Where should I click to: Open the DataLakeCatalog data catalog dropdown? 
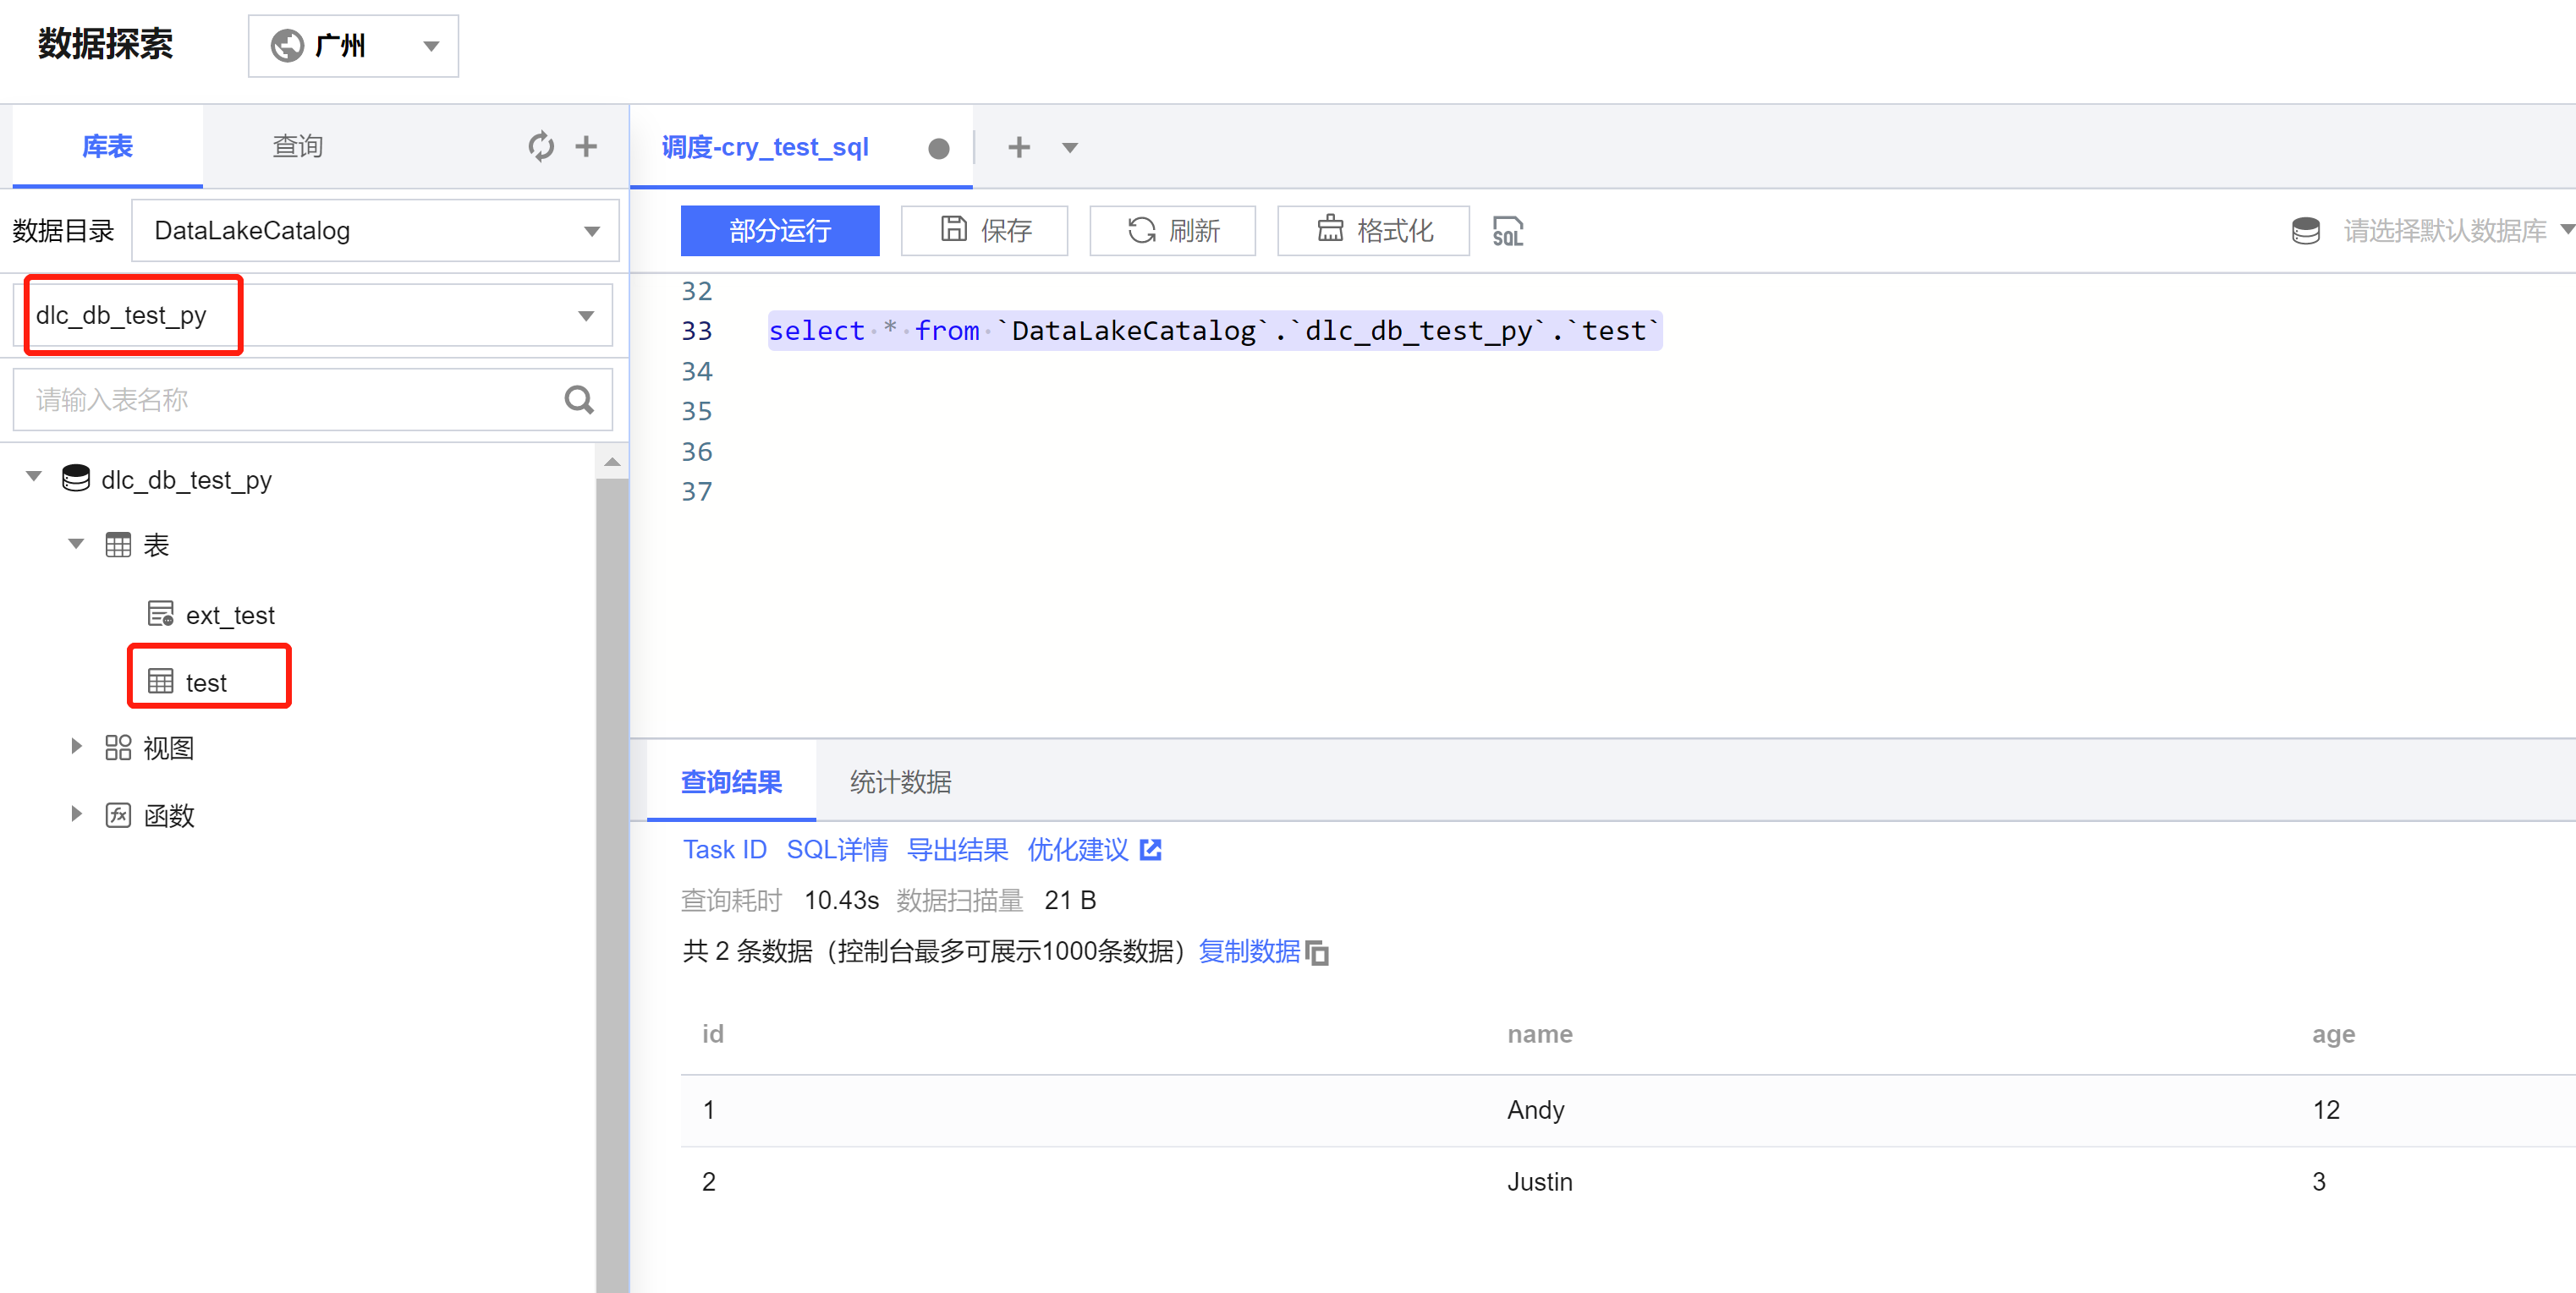375,231
